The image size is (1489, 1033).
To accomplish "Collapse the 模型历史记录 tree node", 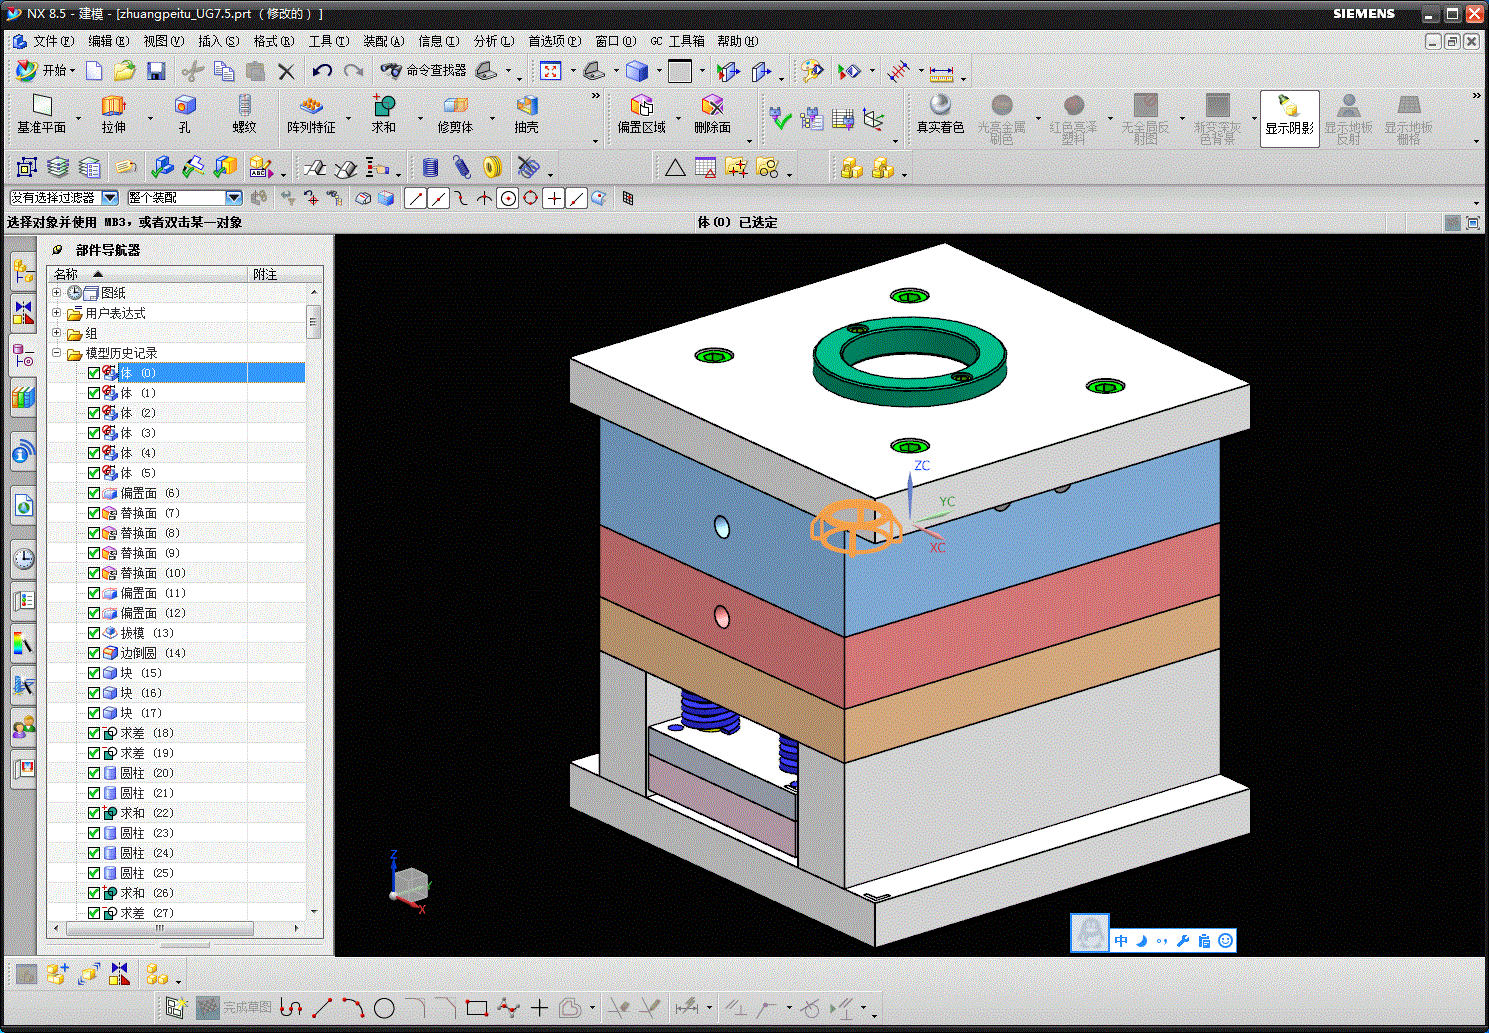I will click(x=57, y=353).
